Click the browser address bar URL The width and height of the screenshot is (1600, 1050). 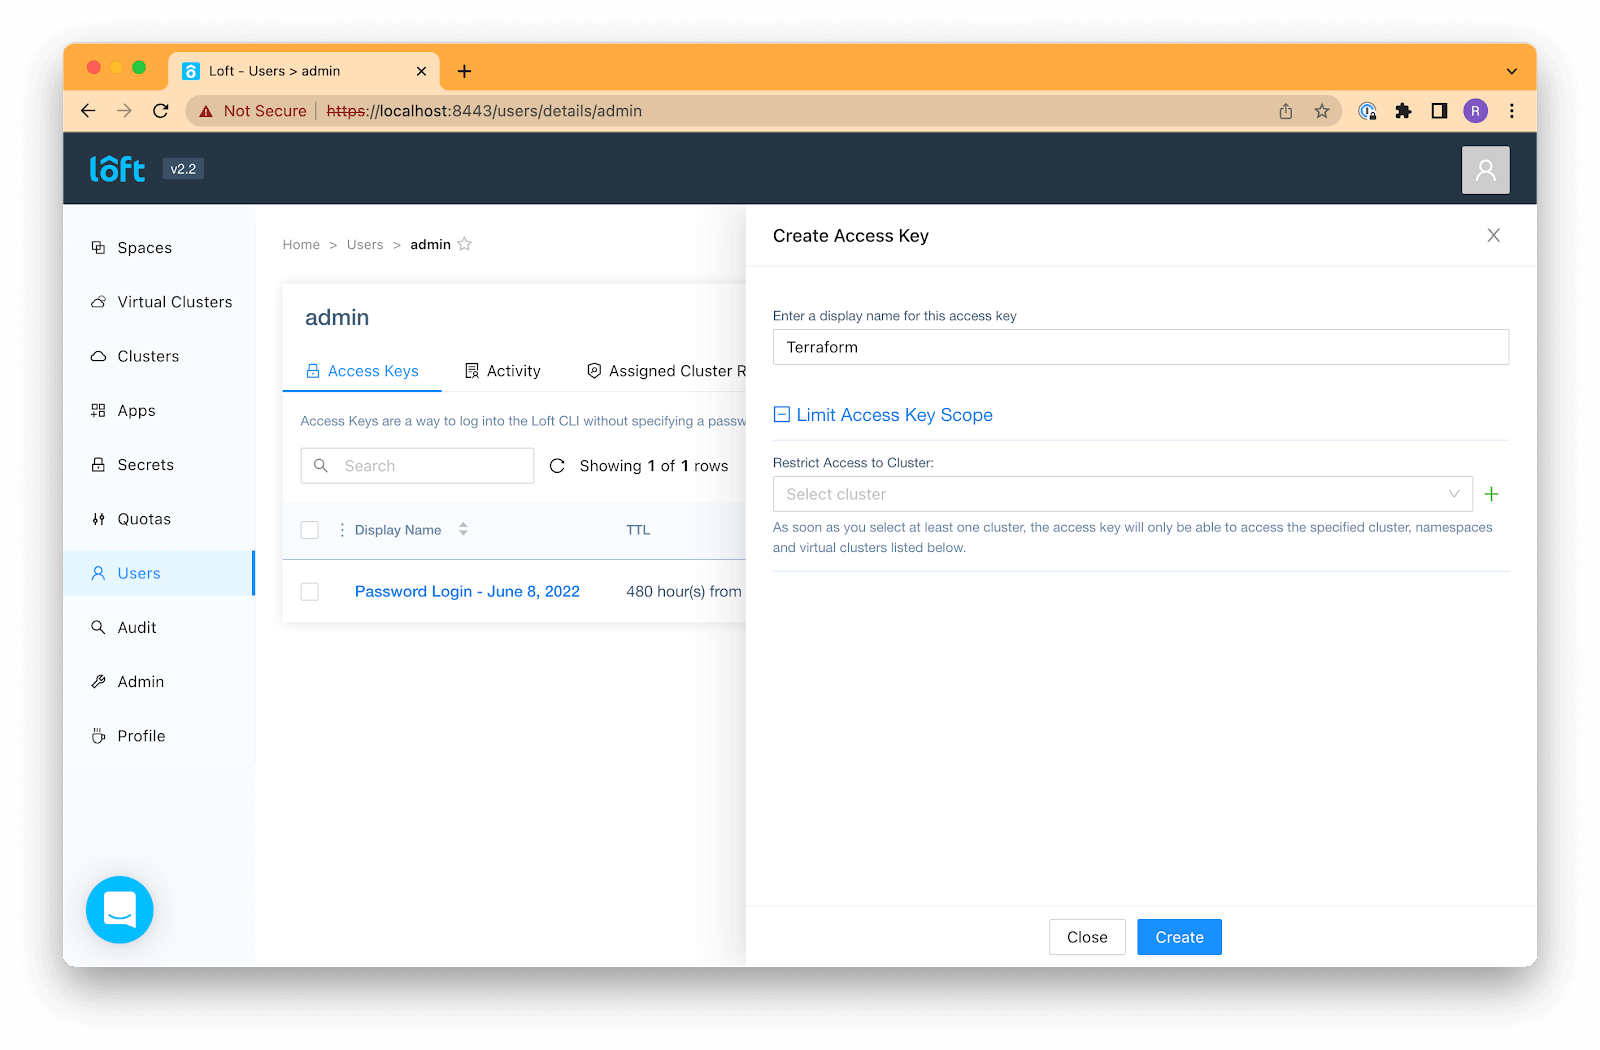point(484,111)
